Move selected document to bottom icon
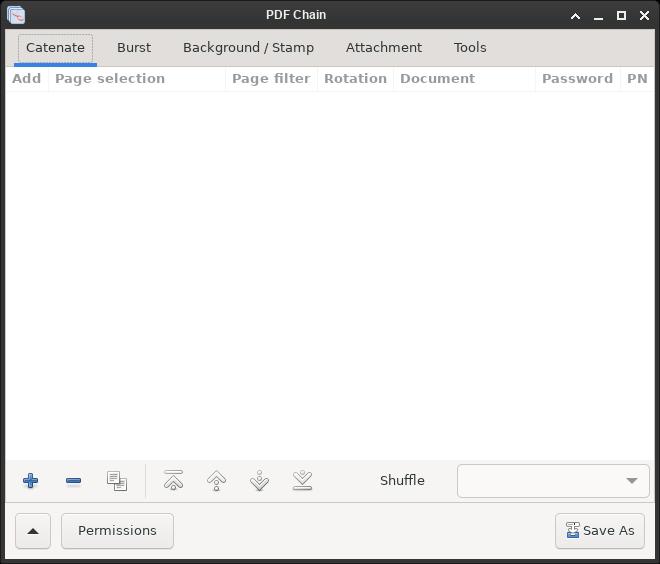This screenshot has height=564, width=660. point(302,480)
